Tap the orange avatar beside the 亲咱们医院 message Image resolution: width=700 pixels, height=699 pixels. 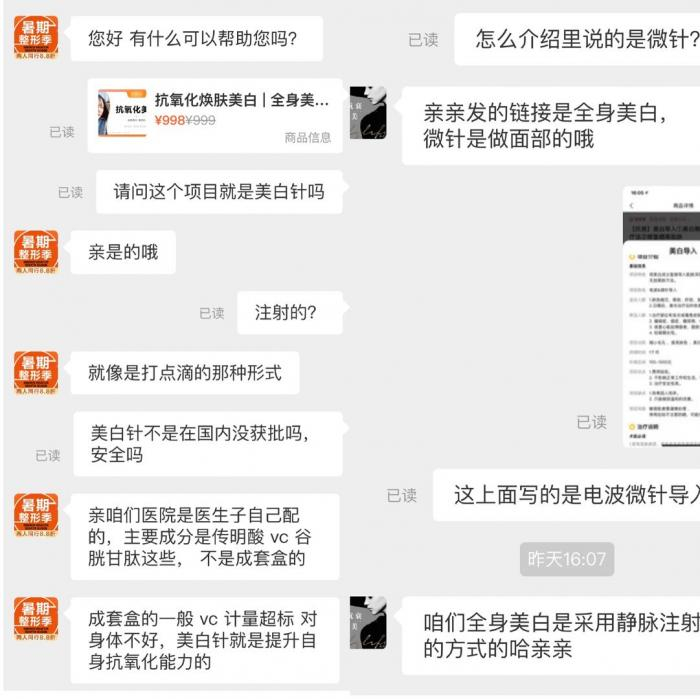click(x=36, y=515)
